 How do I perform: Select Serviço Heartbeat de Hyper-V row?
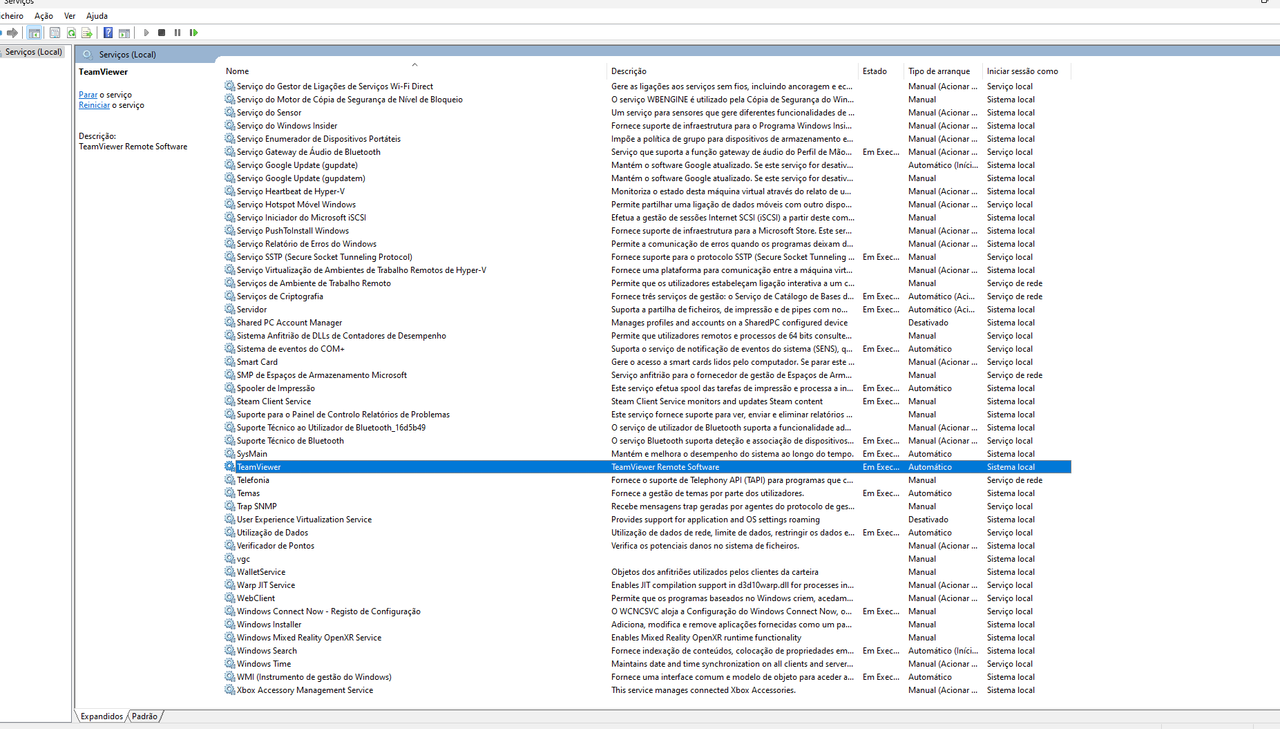647,191
